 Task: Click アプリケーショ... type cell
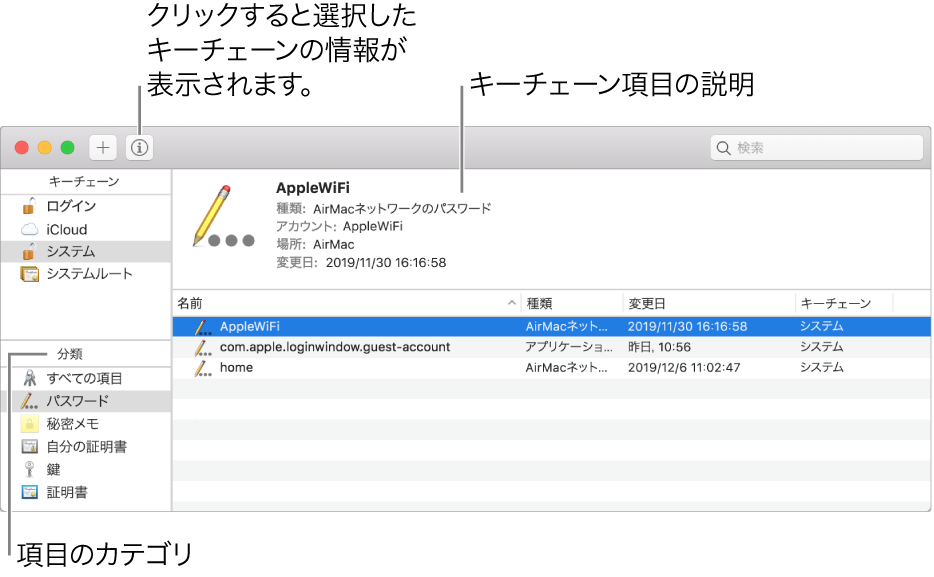[569, 347]
